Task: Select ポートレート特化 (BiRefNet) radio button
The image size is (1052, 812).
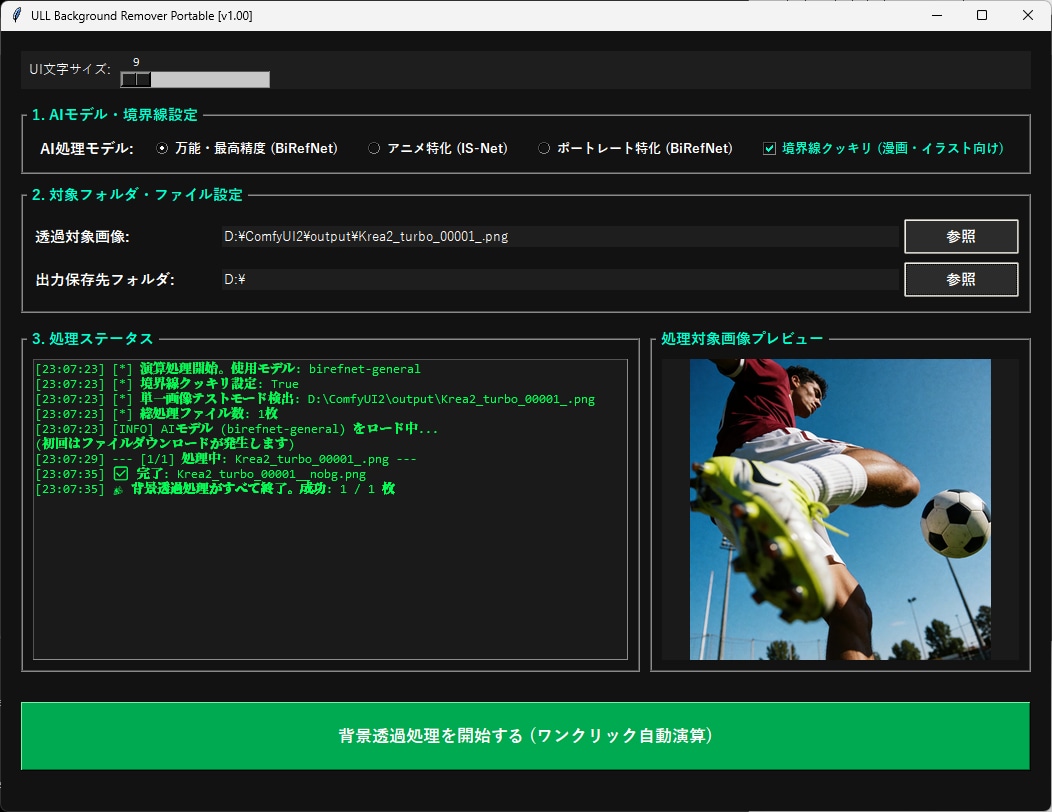Action: (543, 148)
